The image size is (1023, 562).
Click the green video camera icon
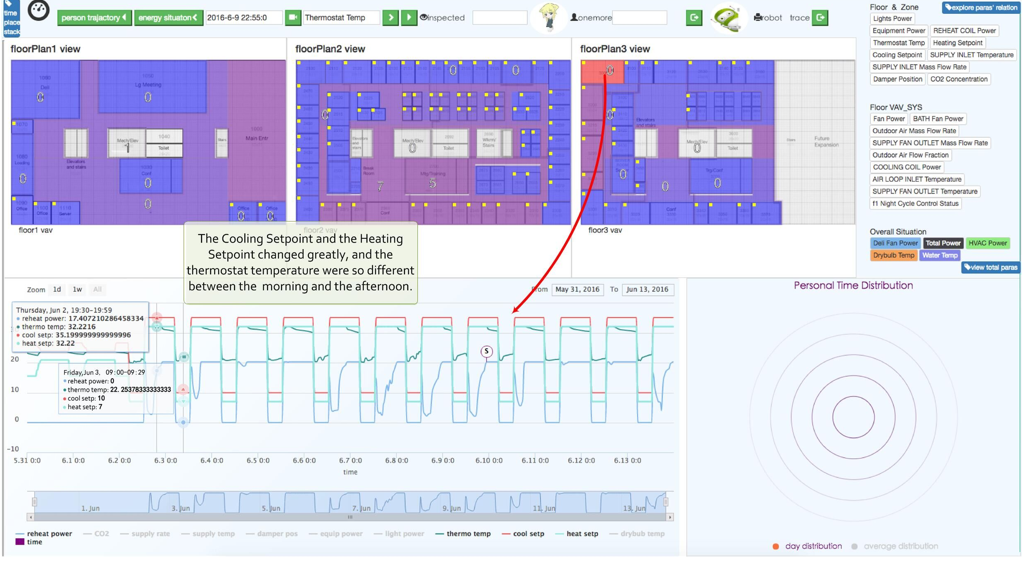pyautogui.click(x=293, y=18)
